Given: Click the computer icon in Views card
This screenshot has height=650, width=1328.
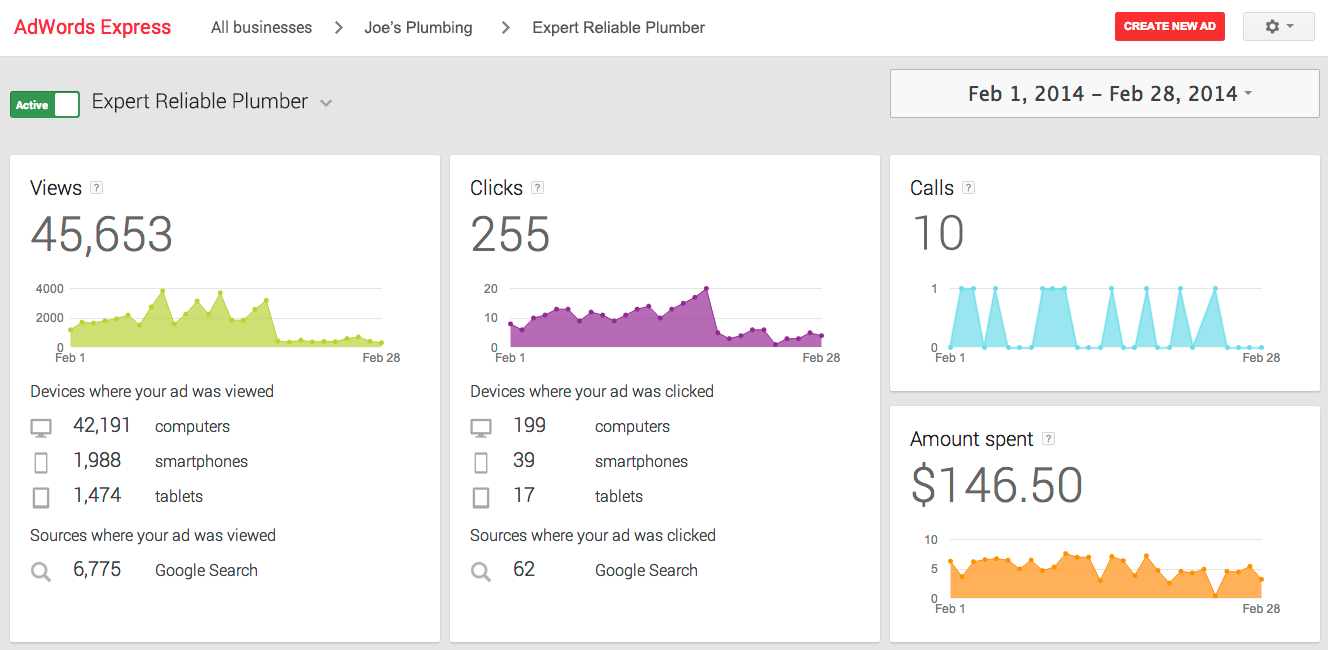Looking at the screenshot, I should tap(41, 428).
